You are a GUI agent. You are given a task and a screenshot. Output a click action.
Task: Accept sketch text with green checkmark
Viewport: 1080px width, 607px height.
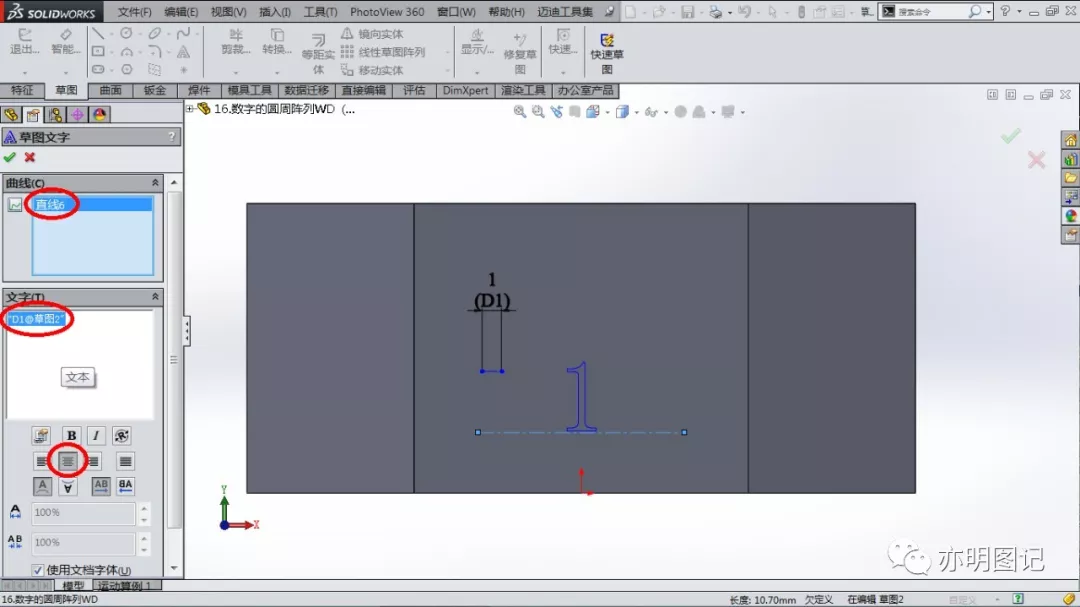(x=10, y=157)
